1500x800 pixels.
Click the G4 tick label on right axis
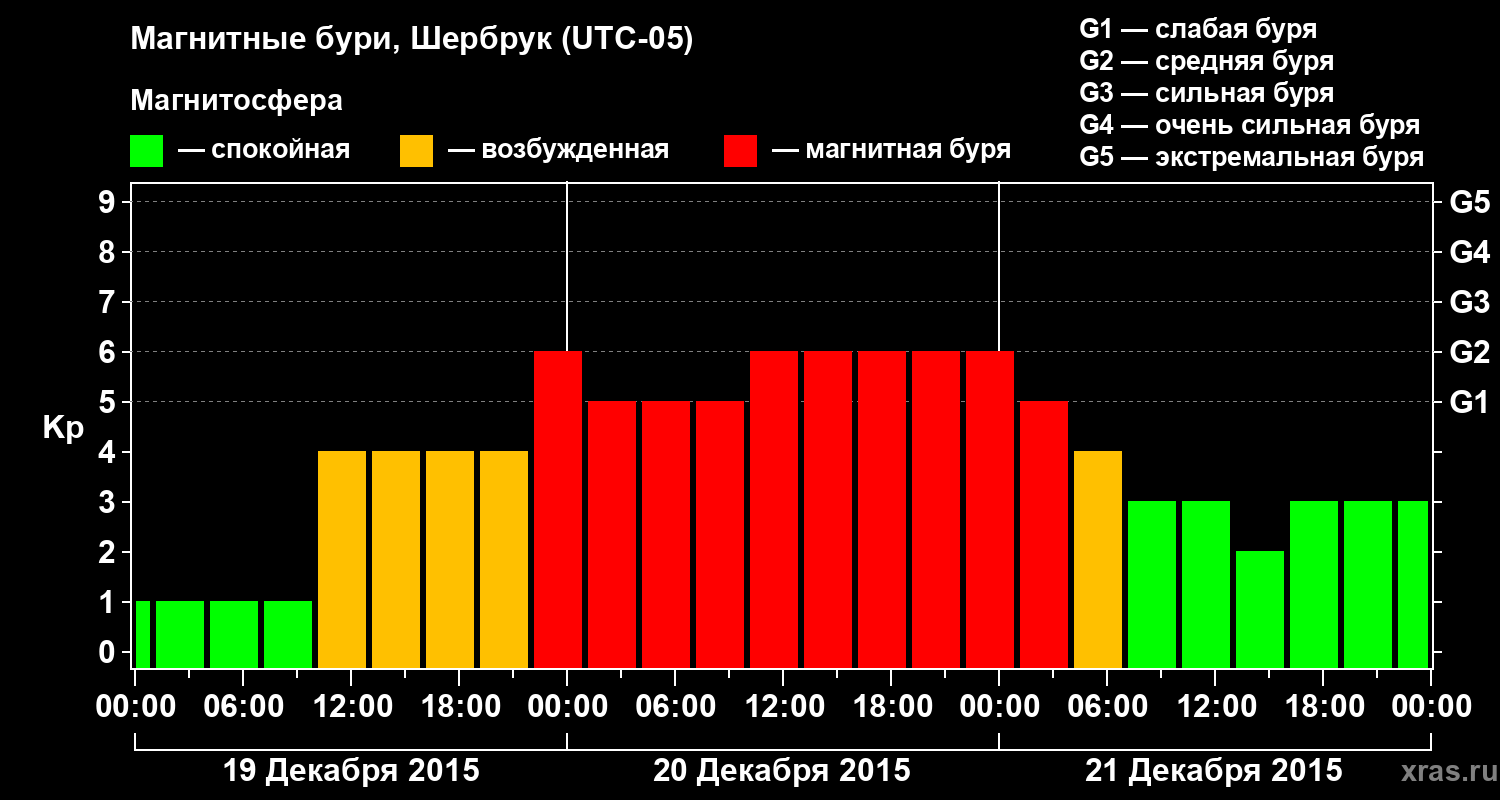coord(1469,253)
